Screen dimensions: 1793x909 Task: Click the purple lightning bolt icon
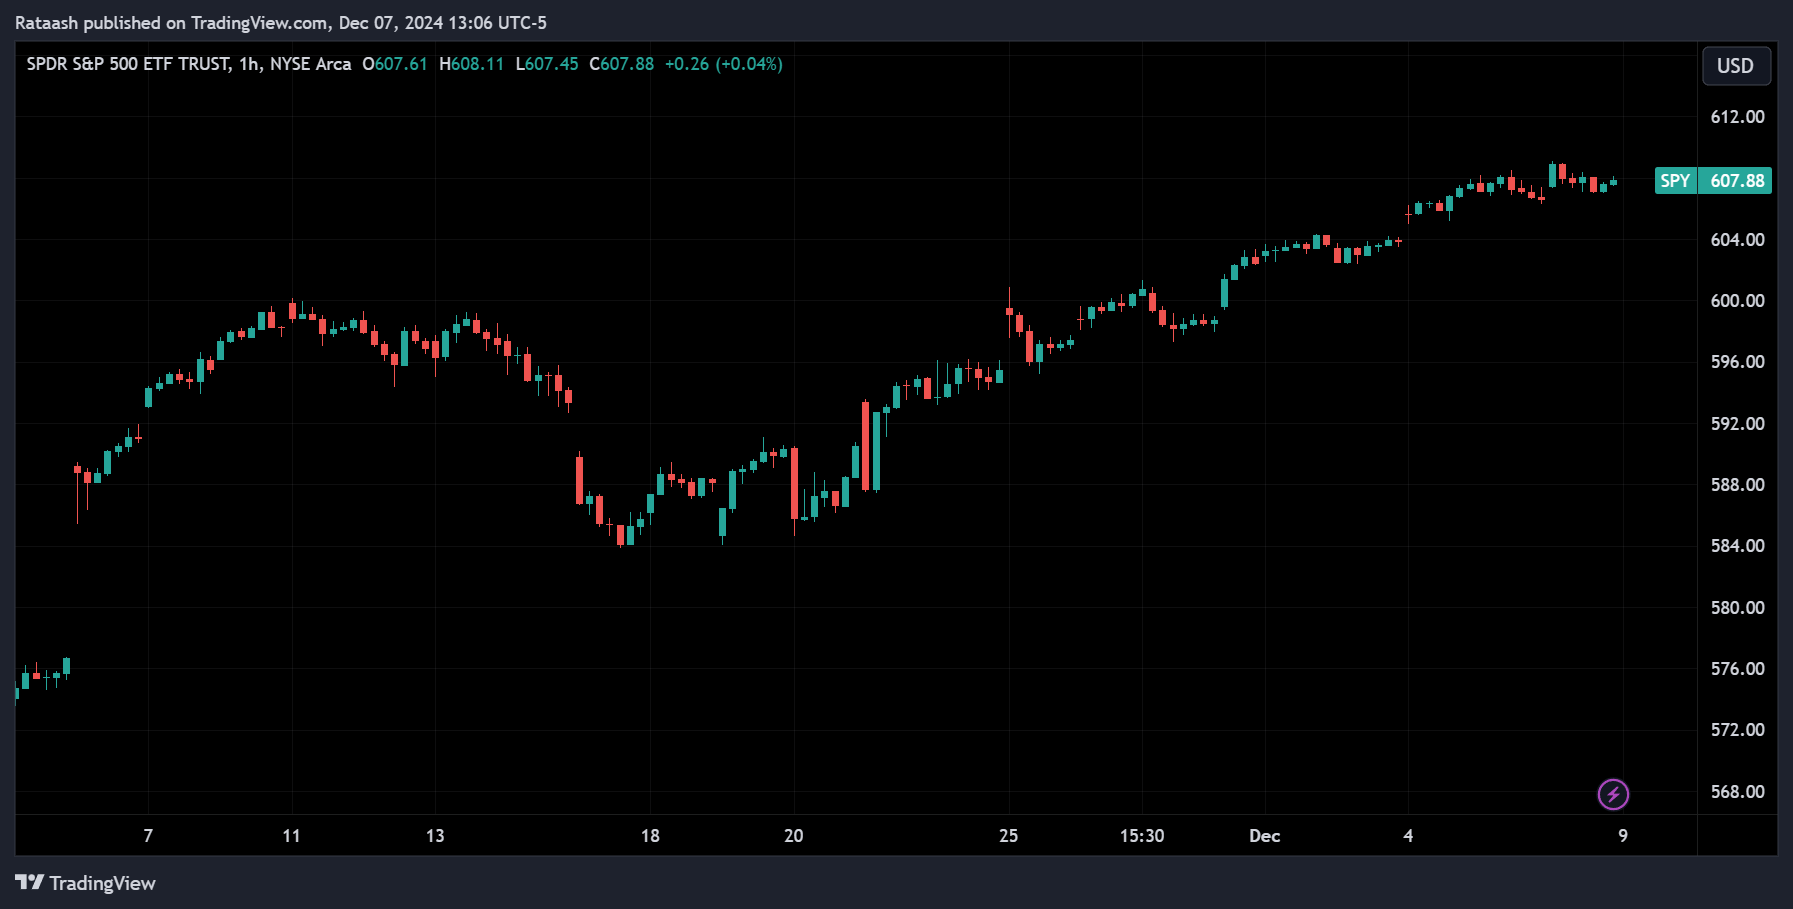pyautogui.click(x=1613, y=794)
